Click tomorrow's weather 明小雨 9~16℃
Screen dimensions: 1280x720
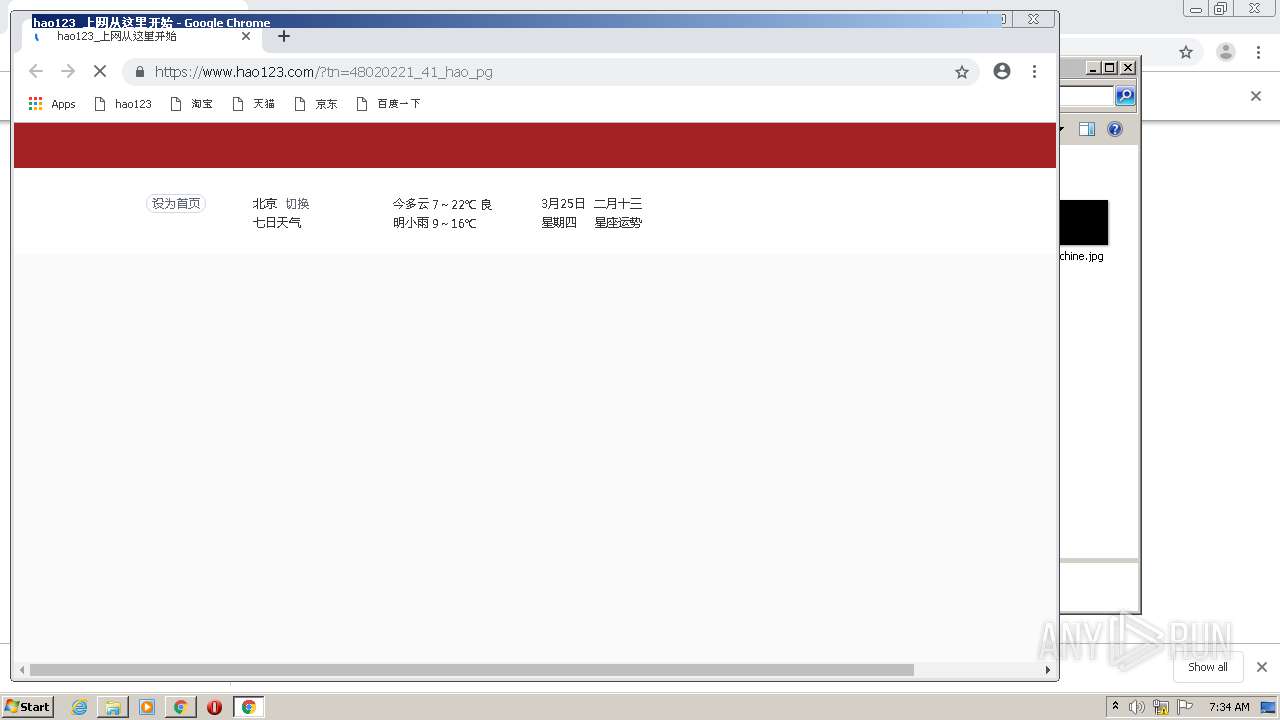435,223
